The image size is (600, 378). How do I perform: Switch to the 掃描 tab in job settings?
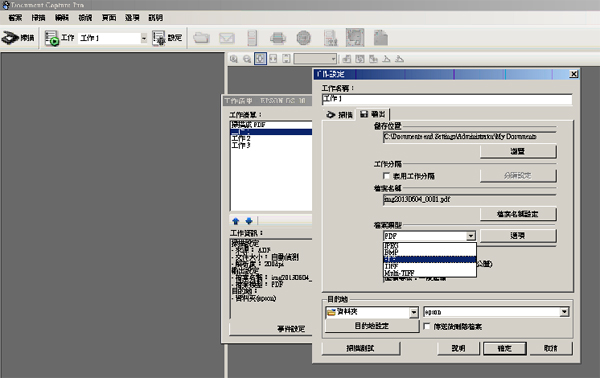tap(339, 114)
